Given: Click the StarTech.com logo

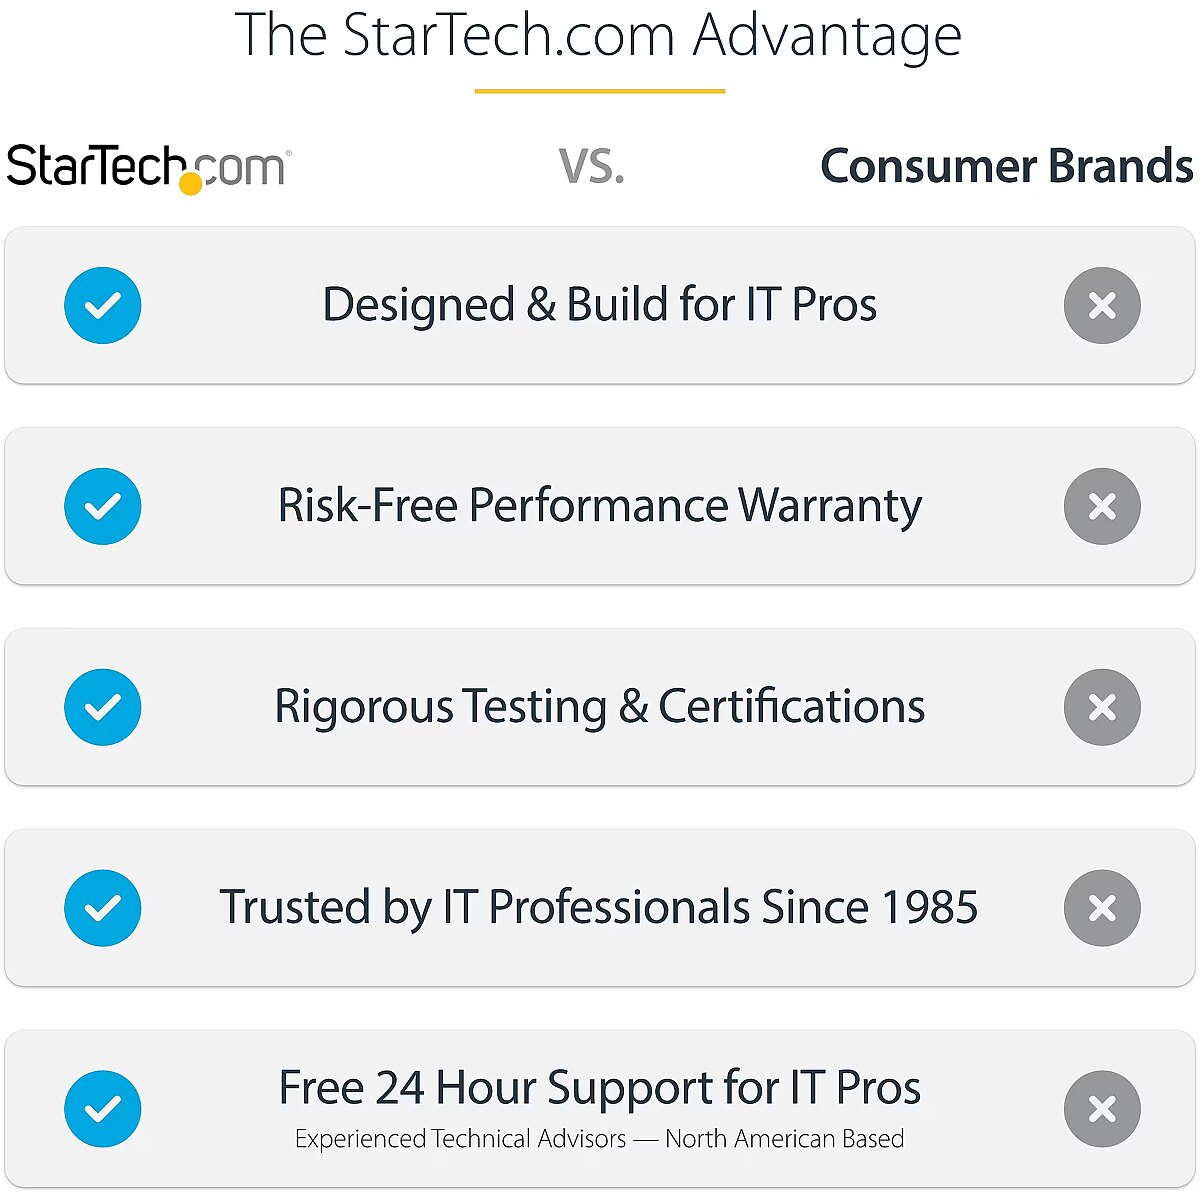Looking at the screenshot, I should (148, 167).
